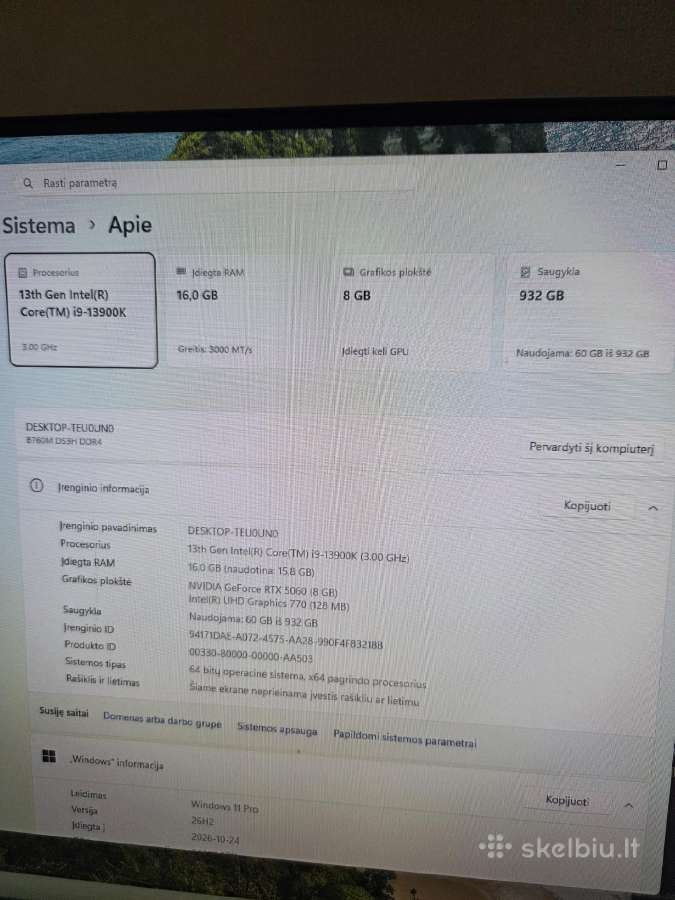The image size is (675, 900).
Task: Focus the 'Rasti parametrą' search field
Action: [x=218, y=183]
